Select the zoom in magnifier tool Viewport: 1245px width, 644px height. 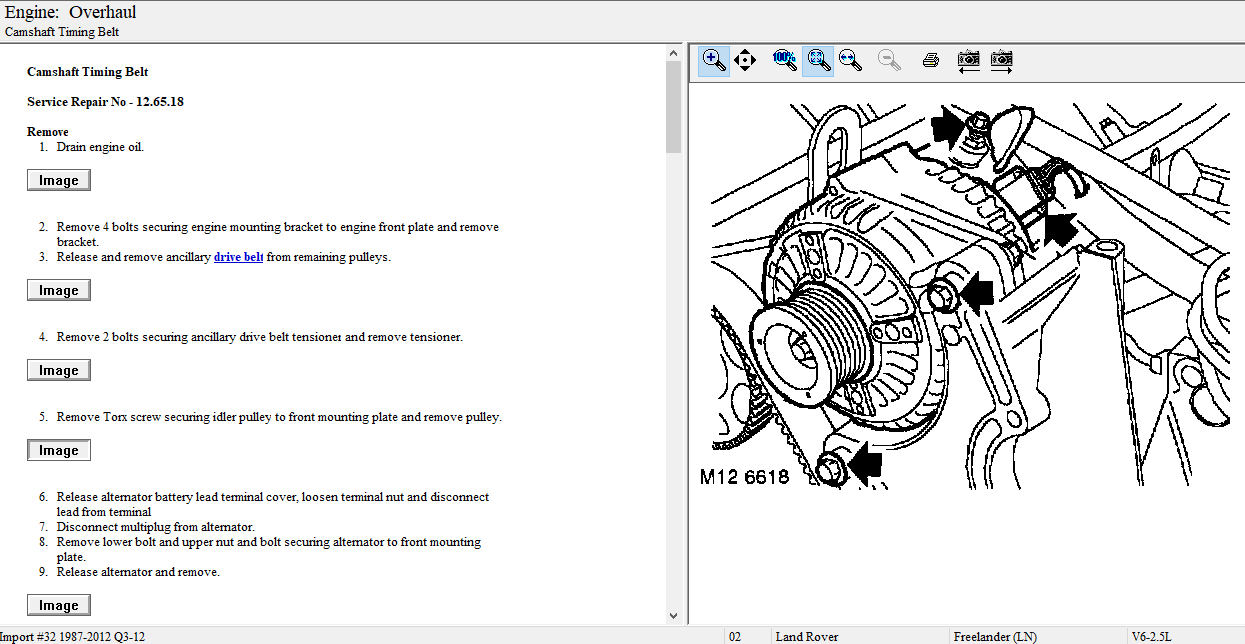tap(714, 60)
